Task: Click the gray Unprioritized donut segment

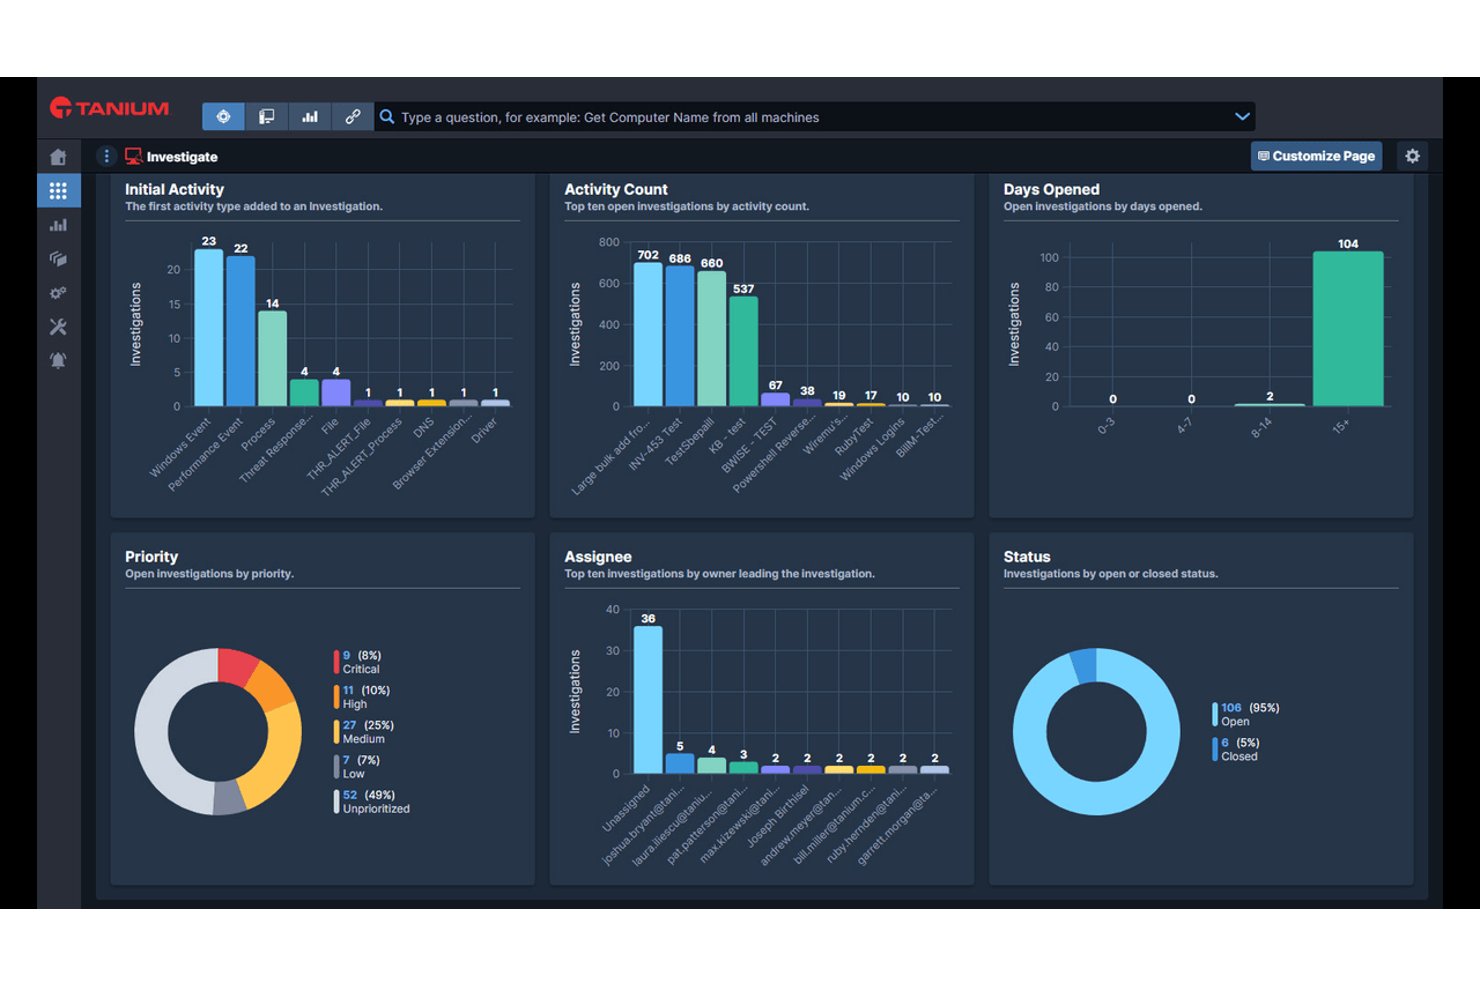Action: click(152, 730)
